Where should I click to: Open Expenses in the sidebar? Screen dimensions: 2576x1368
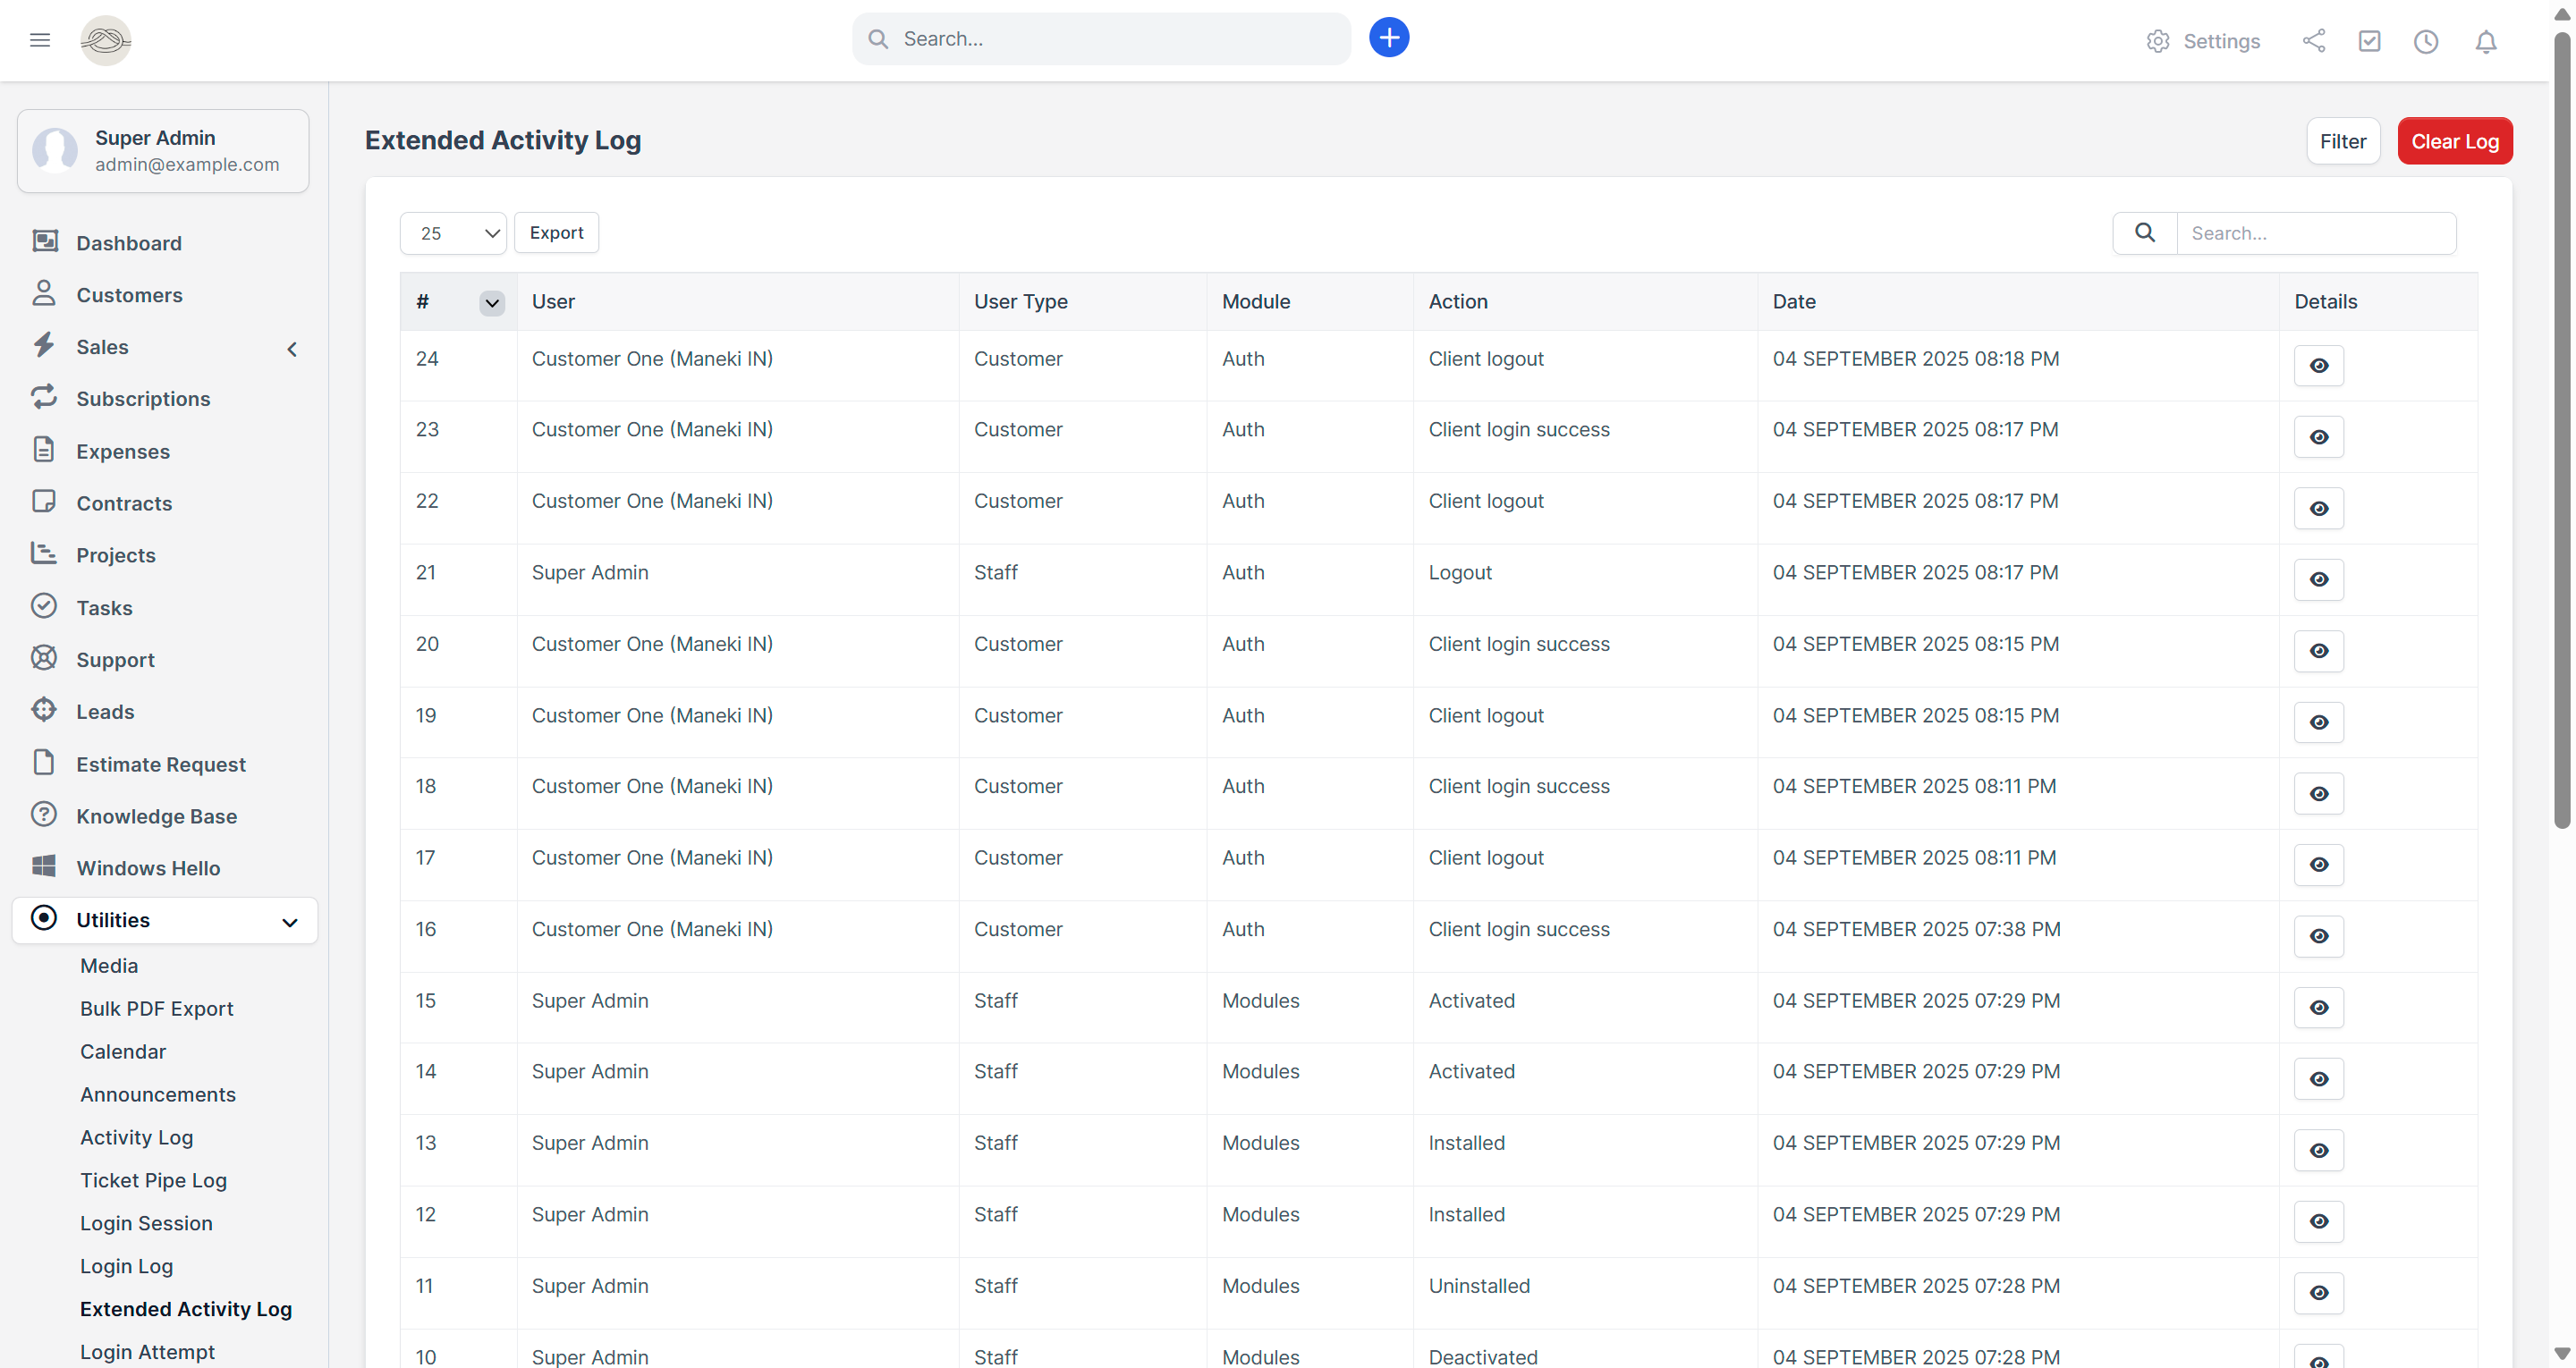click(165, 452)
